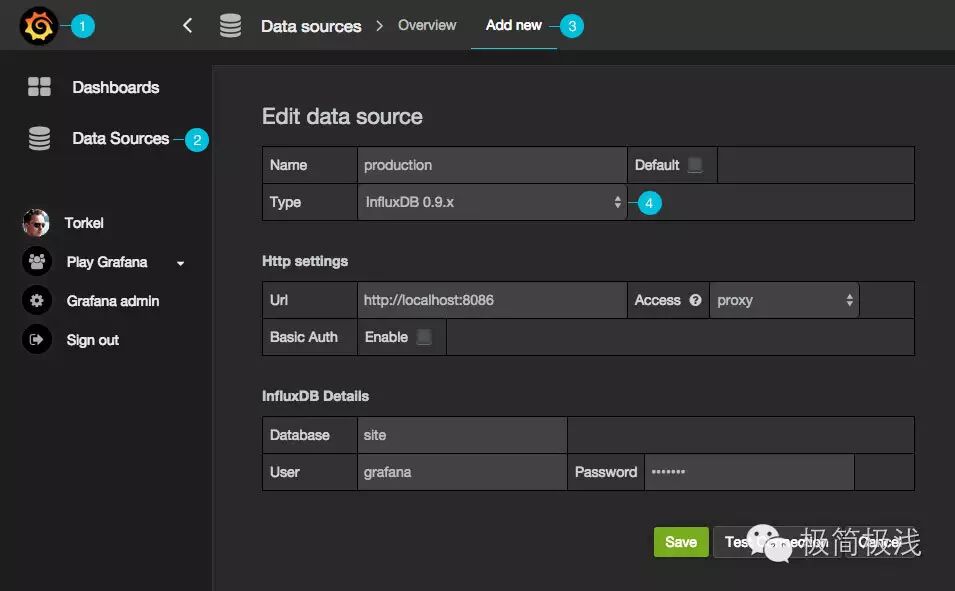This screenshot has height=591, width=955.
Task: Open Torkel profile menu entry
Action: point(84,223)
